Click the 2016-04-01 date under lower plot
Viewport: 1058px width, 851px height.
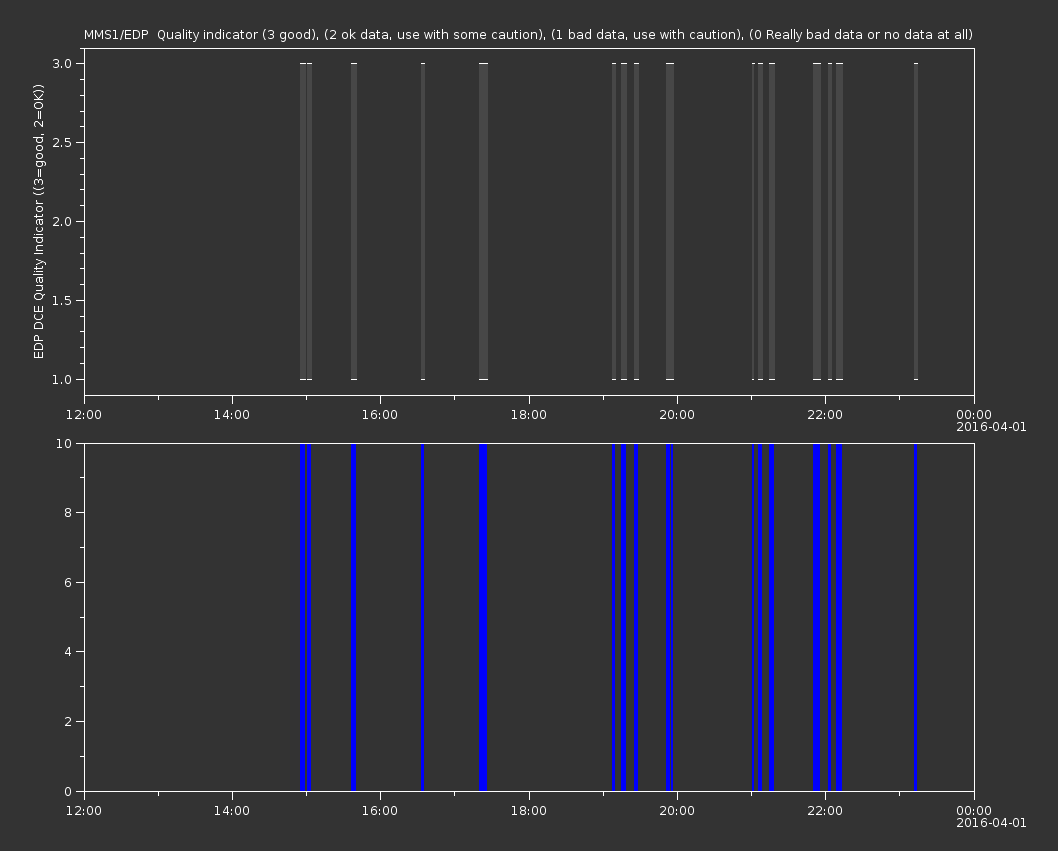(991, 823)
